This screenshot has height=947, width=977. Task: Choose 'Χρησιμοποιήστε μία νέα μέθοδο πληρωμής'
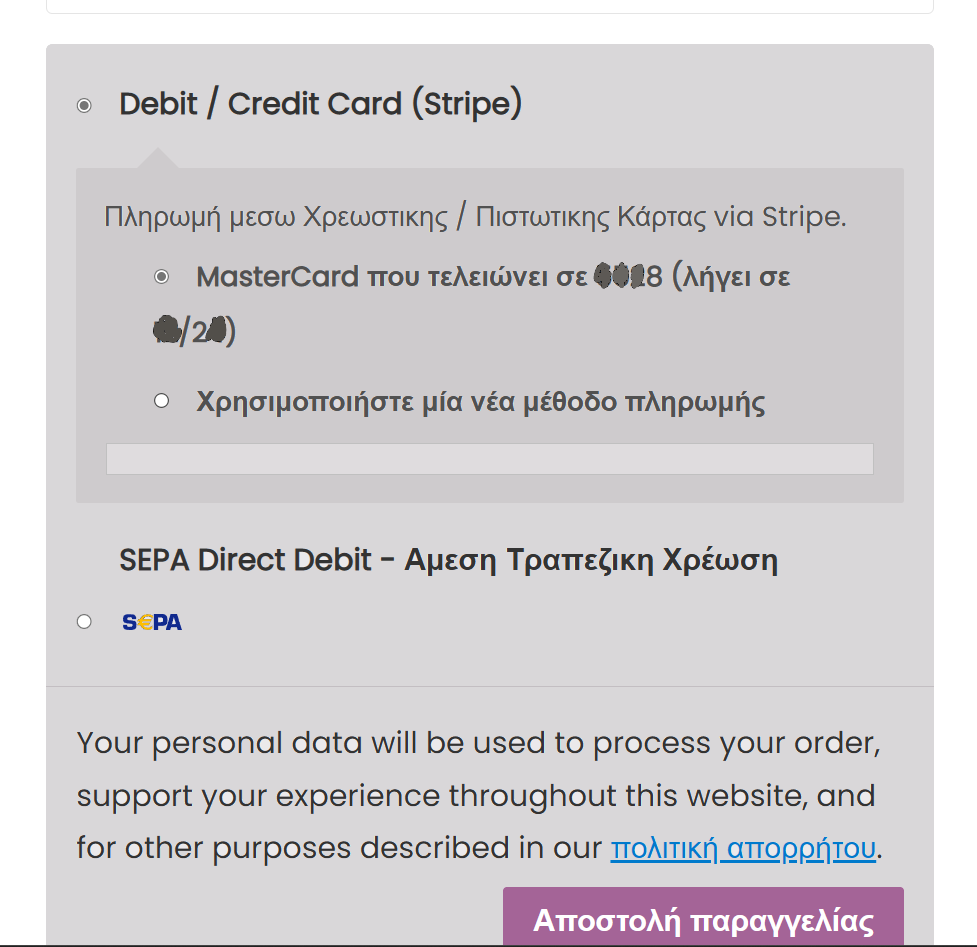point(162,400)
